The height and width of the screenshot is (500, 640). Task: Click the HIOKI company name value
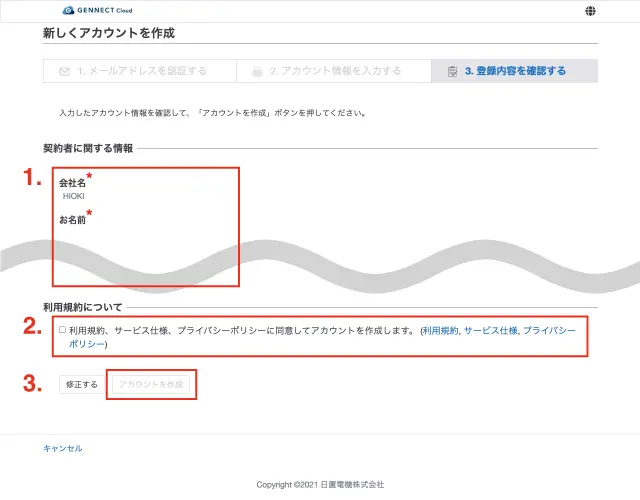coord(73,196)
